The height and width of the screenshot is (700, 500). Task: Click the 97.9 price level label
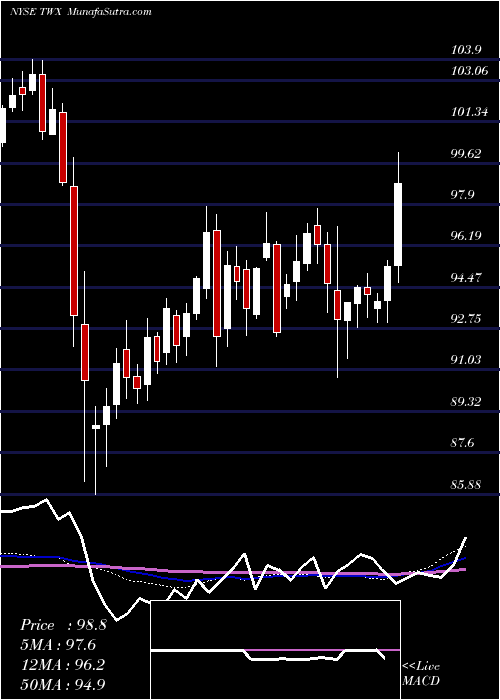[463, 195]
